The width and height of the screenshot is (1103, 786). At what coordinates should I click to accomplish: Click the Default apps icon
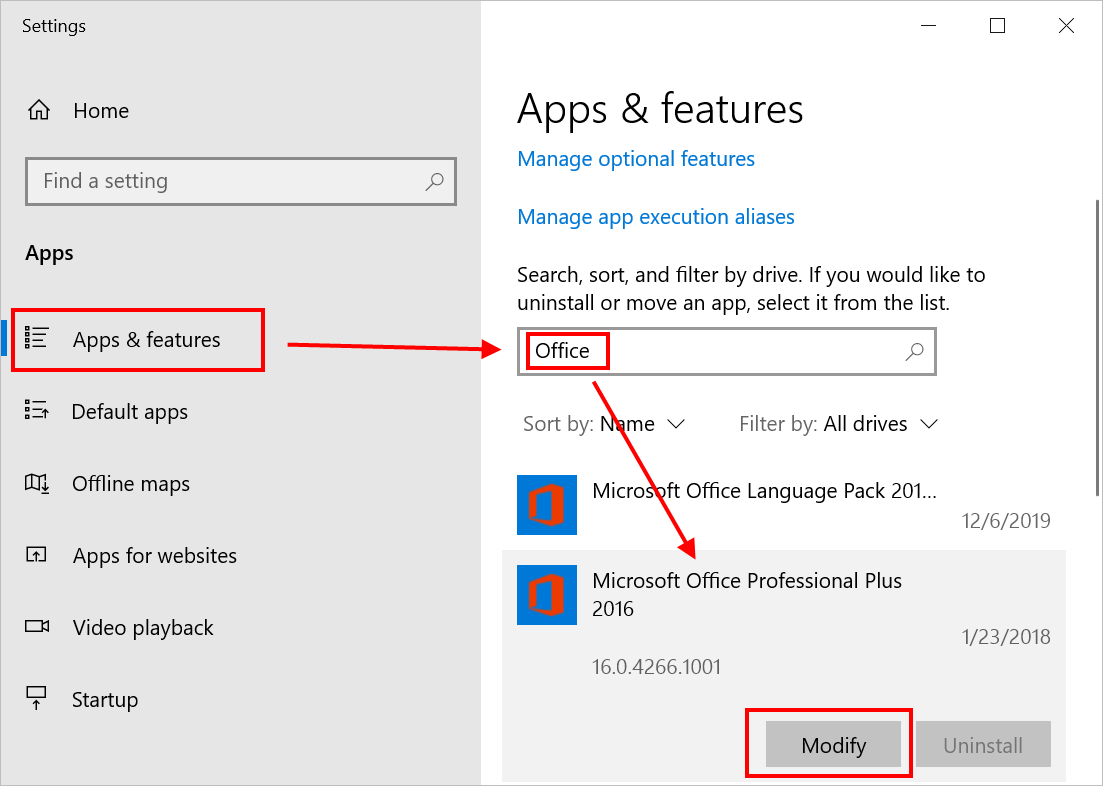37,412
